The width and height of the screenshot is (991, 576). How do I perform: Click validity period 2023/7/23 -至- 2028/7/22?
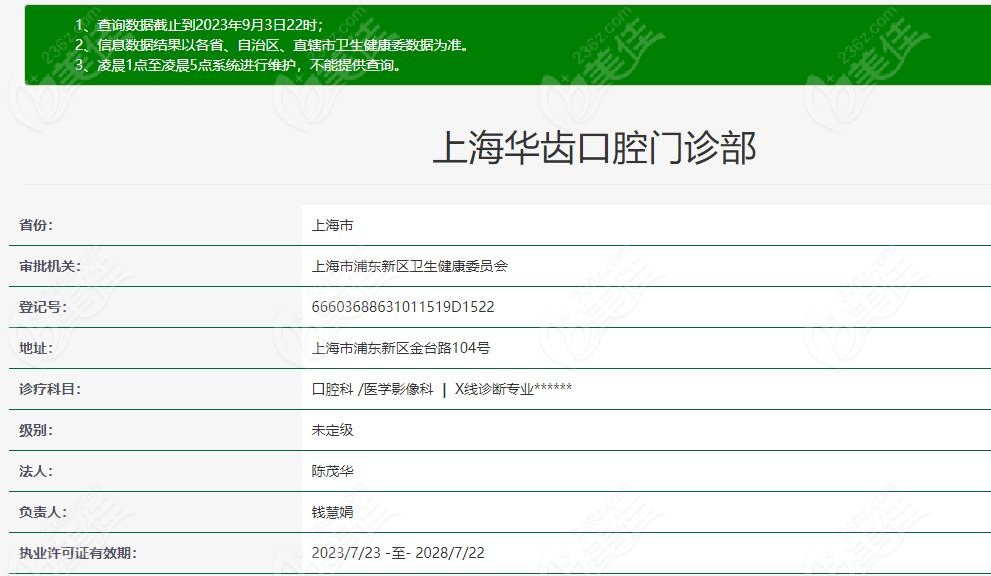click(x=398, y=553)
